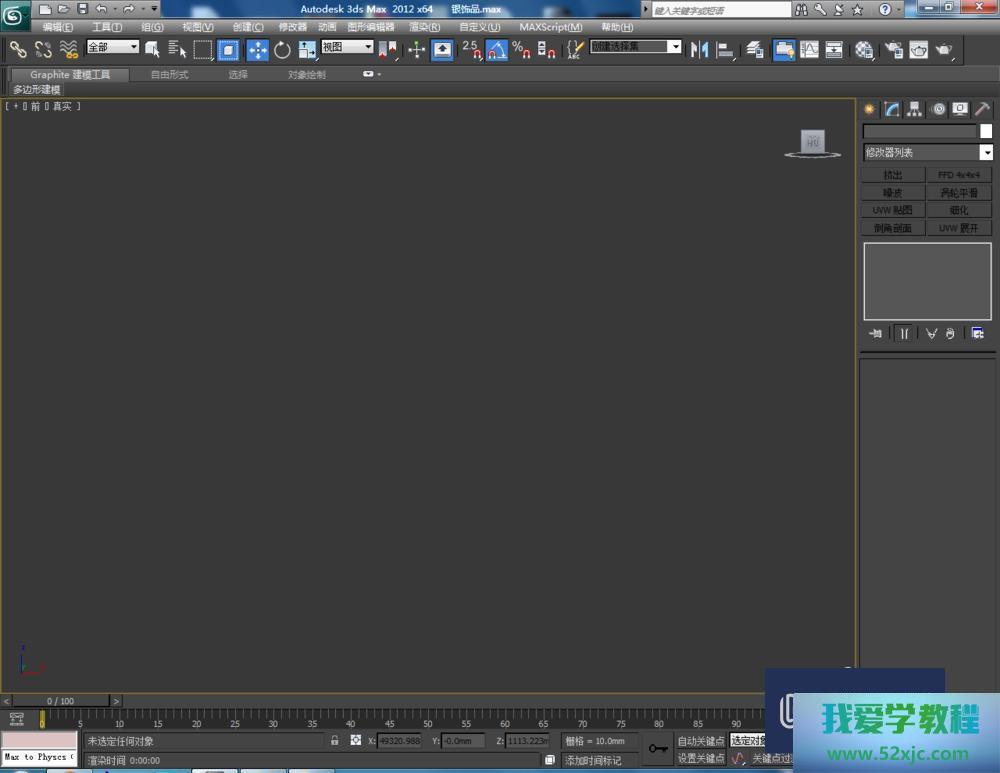1000x773 pixels.
Task: Toggle pin stack under modifier stack
Action: pyautogui.click(x=876, y=333)
